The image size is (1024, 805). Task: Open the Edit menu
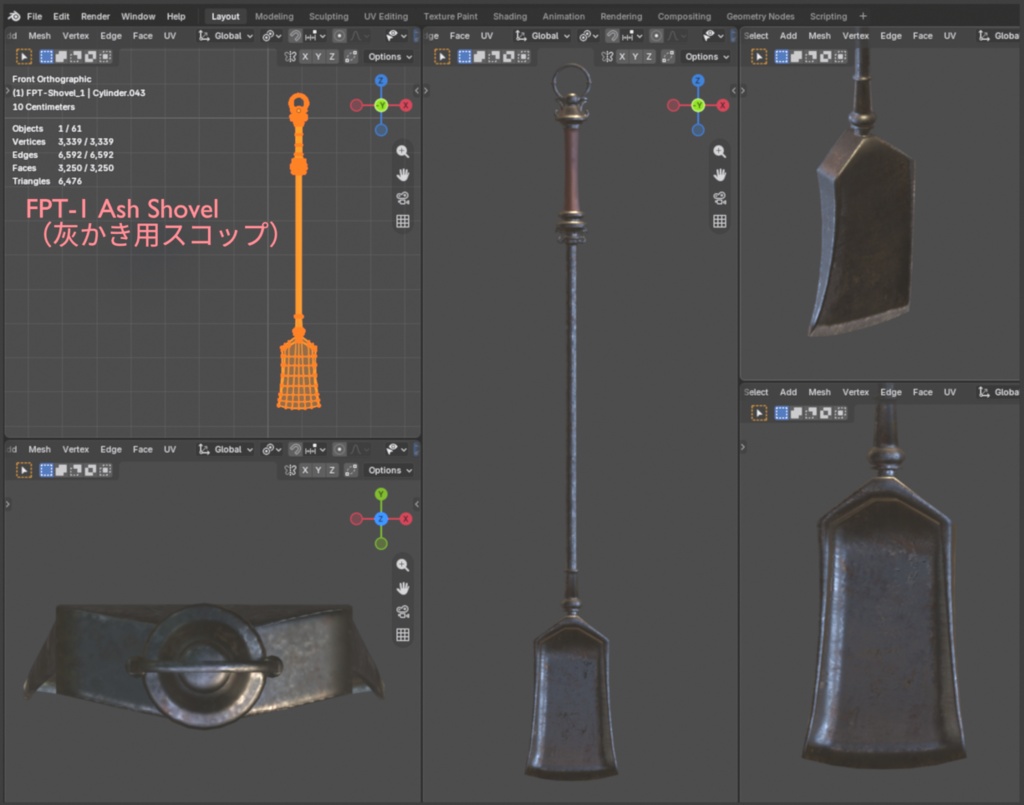[x=61, y=16]
